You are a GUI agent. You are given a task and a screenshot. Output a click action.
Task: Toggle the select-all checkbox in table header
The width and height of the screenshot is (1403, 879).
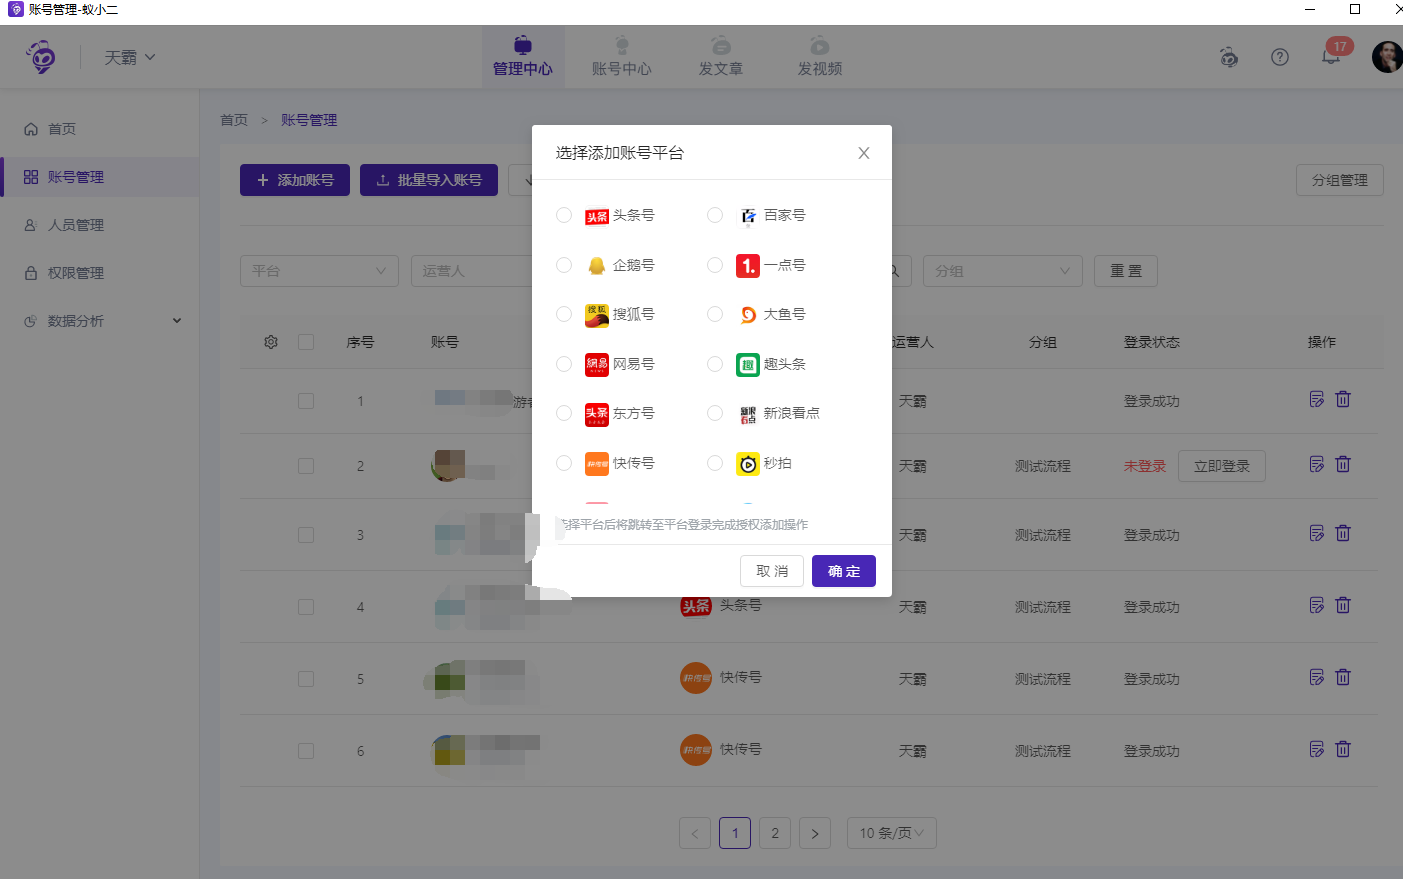point(306,342)
